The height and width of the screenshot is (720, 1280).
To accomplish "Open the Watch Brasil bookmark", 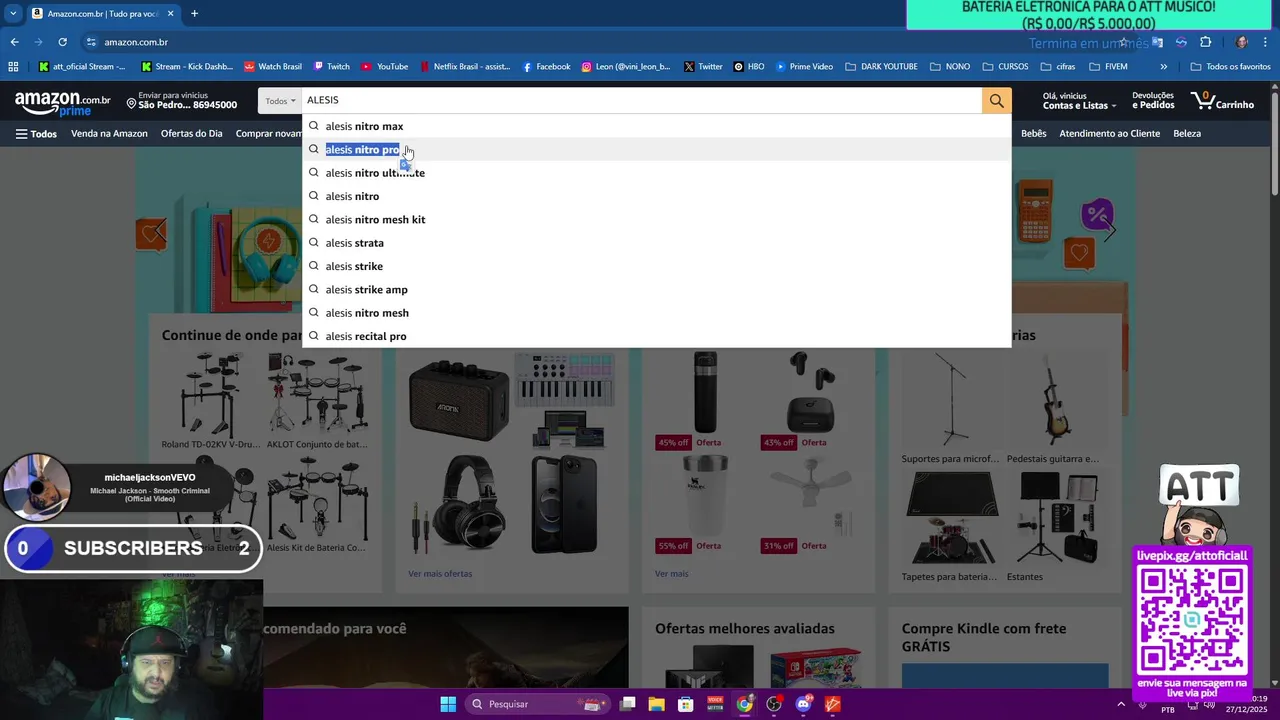I will point(273,67).
